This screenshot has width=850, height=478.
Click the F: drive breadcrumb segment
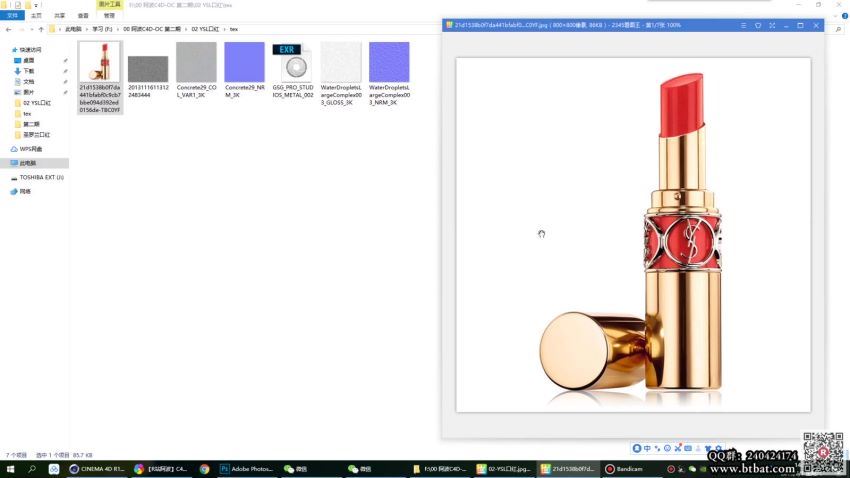pyautogui.click(x=102, y=29)
